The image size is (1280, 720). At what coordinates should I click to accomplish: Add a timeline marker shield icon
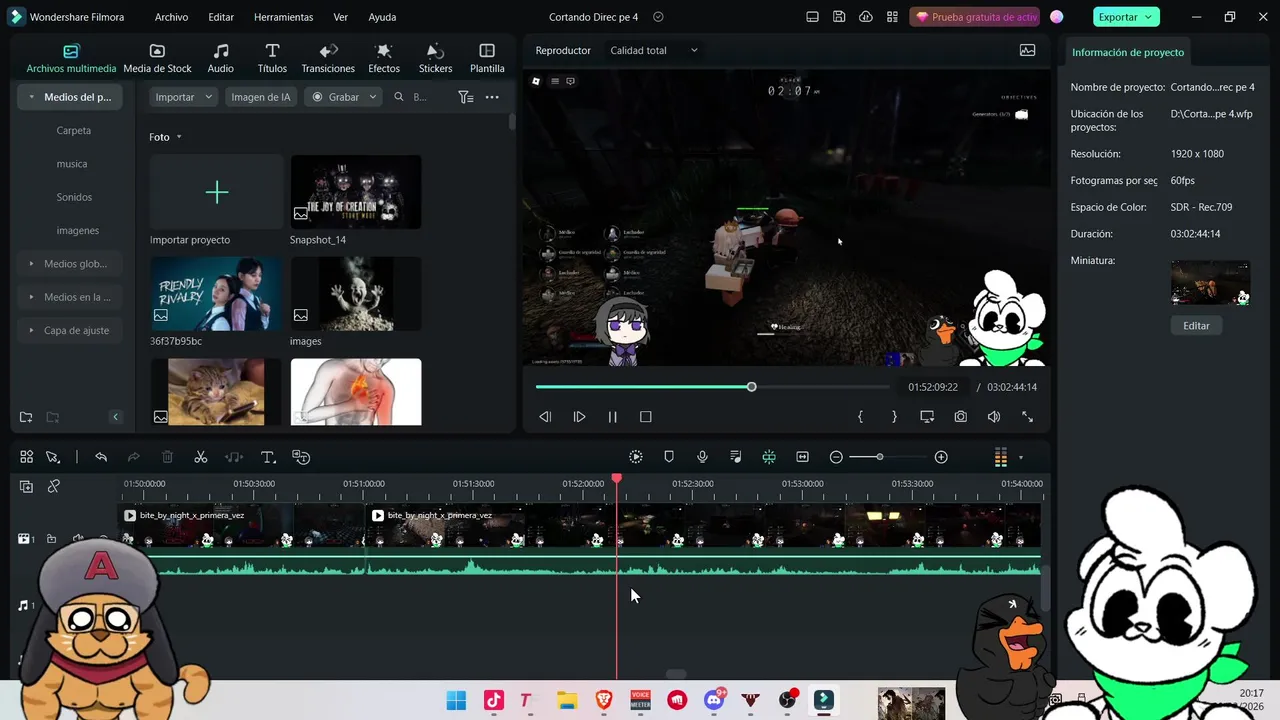669,457
